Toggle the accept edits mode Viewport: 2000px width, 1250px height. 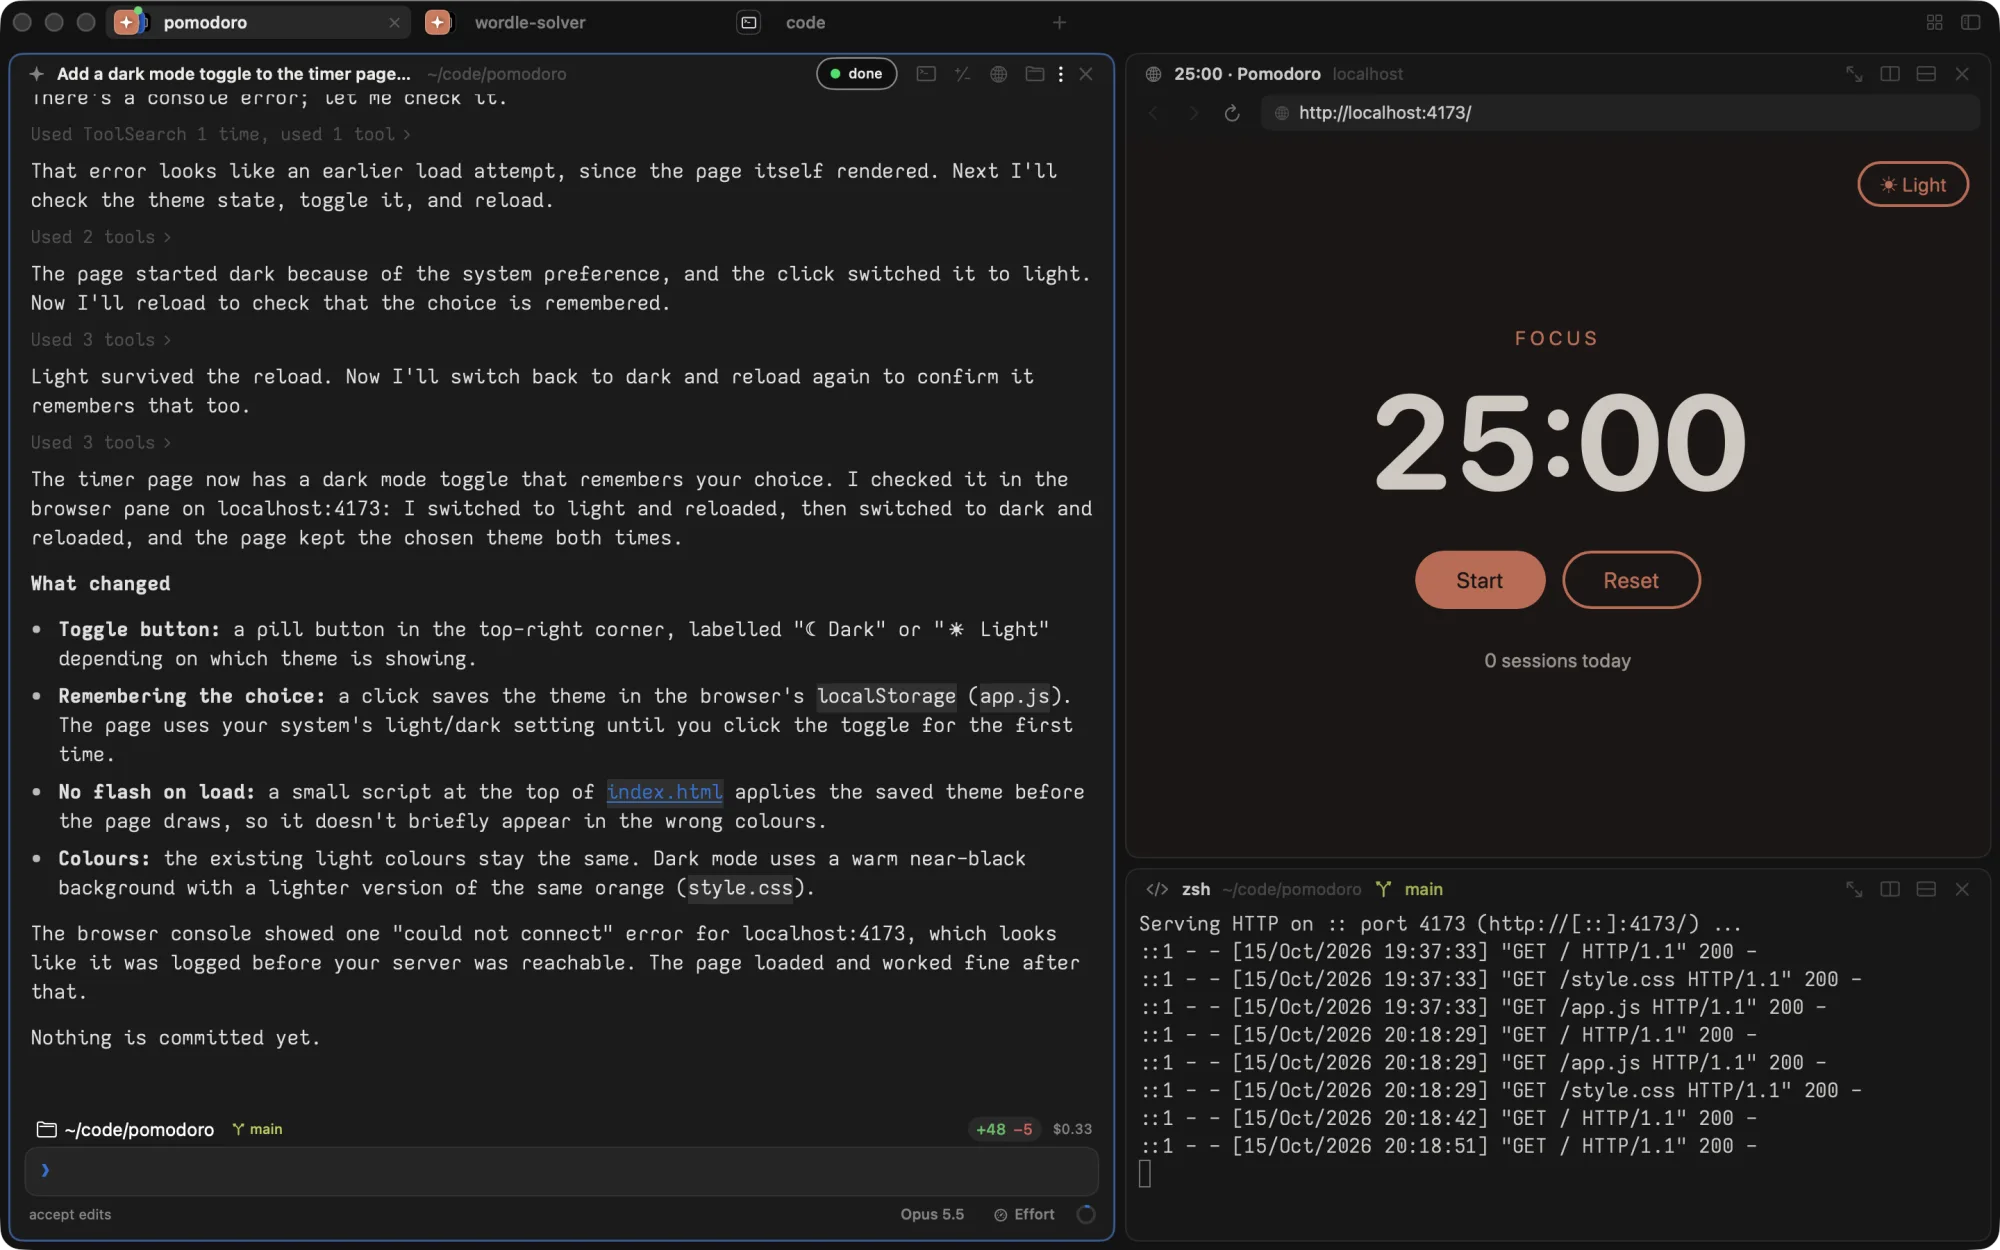pos(70,1214)
